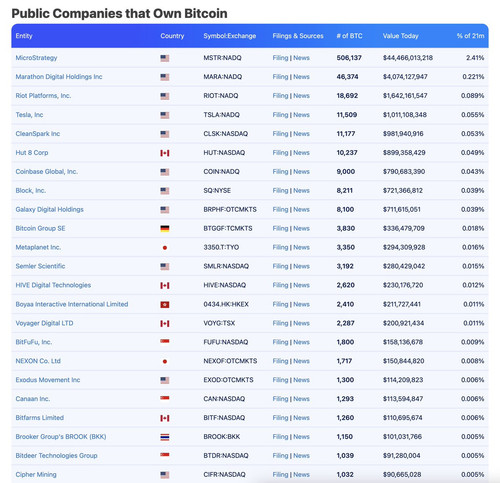Open the Cipher Mining link
500x483 pixels.
click(36, 475)
